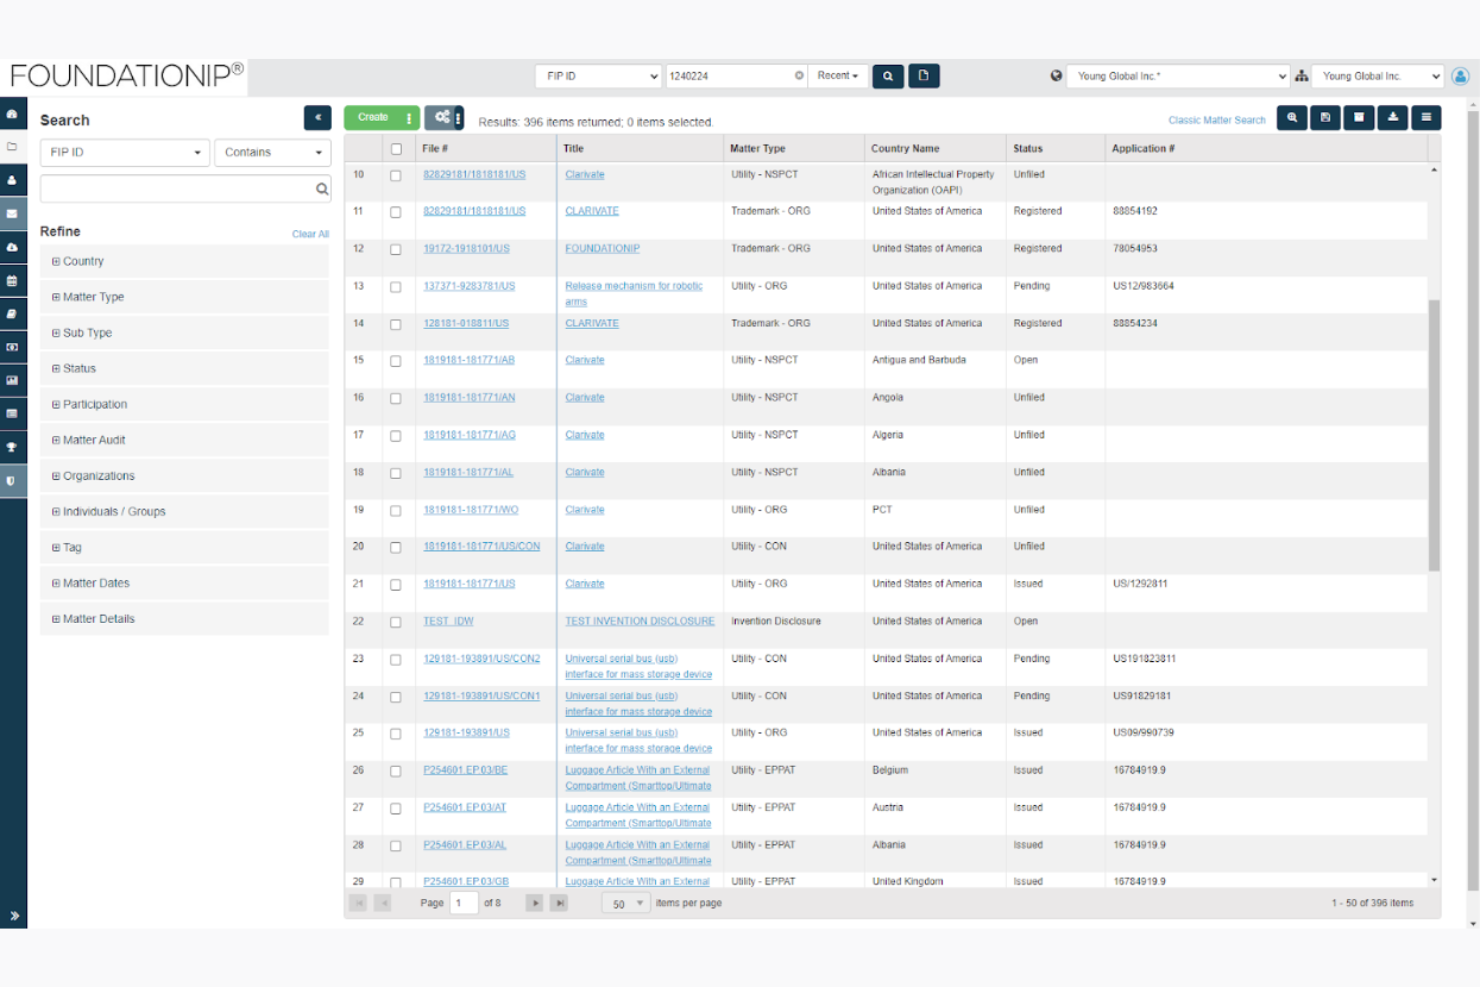Image resolution: width=1480 pixels, height=987 pixels.
Task: Select the row 22 checkbox for TEST_IDW
Action: coord(396,623)
